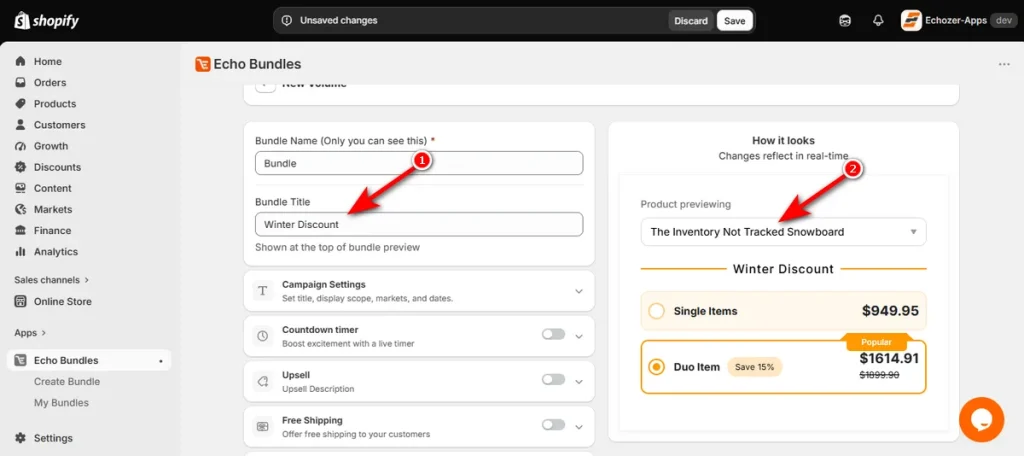Discard unsaved changes

pos(691,21)
